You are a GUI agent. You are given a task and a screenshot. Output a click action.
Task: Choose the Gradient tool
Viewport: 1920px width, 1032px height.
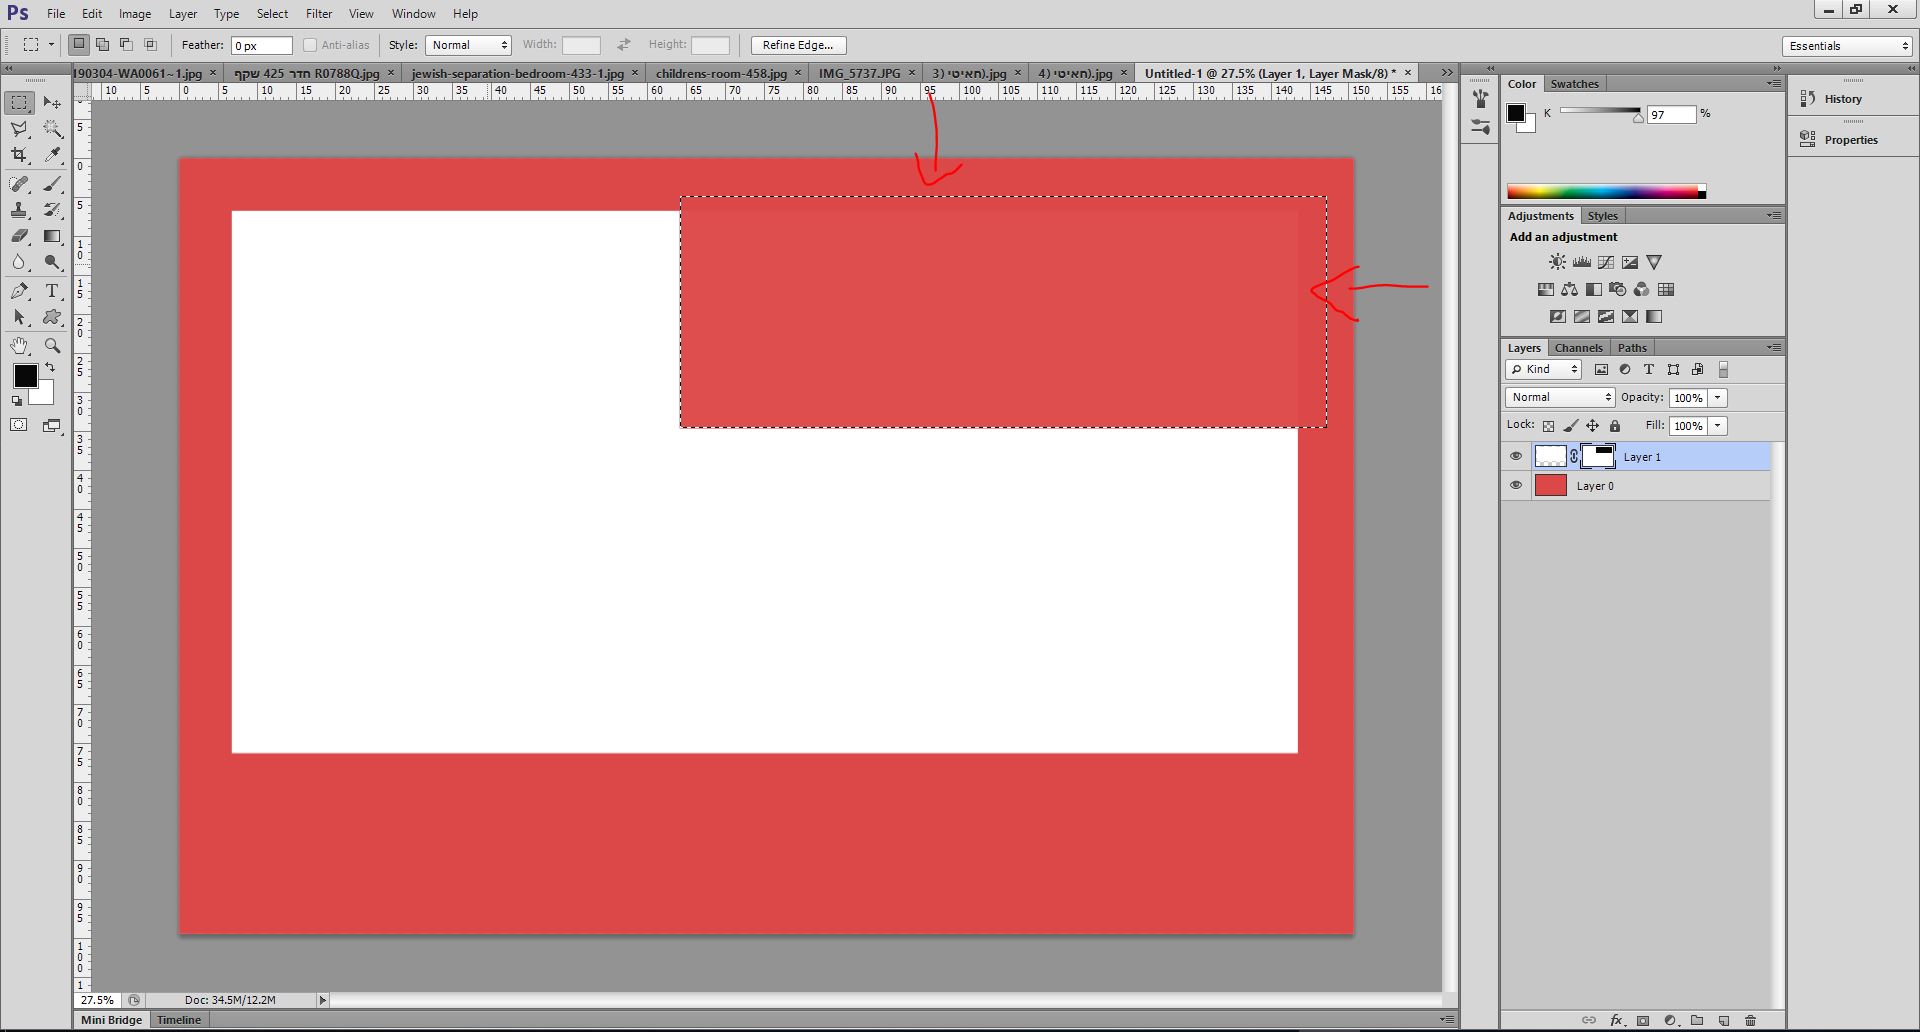click(52, 236)
